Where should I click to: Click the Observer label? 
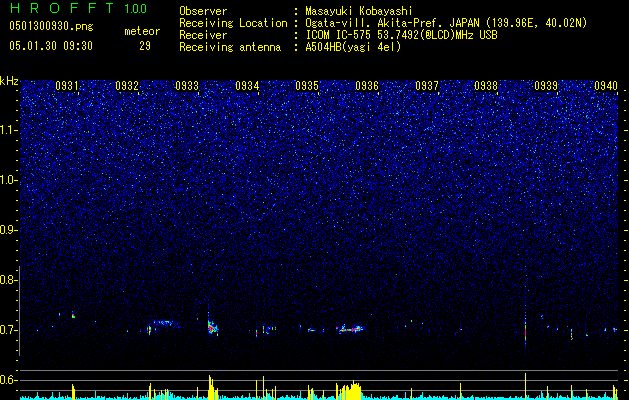203,12
